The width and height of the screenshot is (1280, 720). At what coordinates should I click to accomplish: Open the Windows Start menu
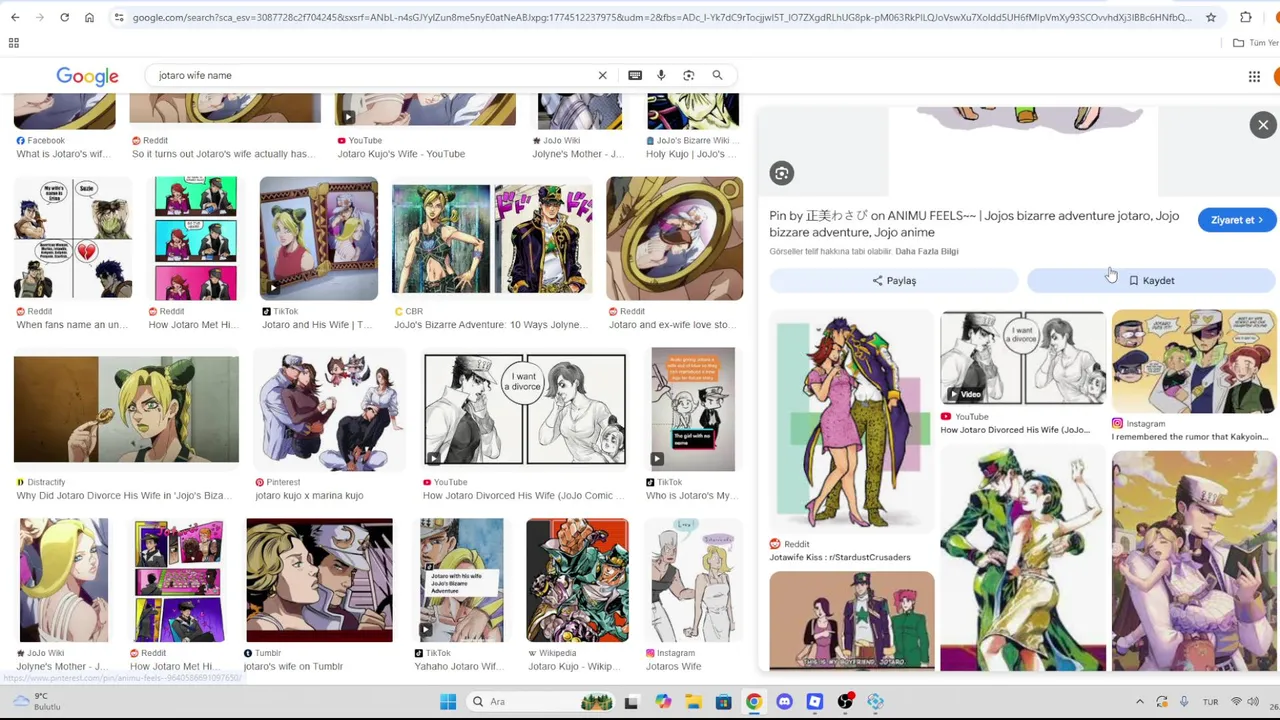coord(448,702)
